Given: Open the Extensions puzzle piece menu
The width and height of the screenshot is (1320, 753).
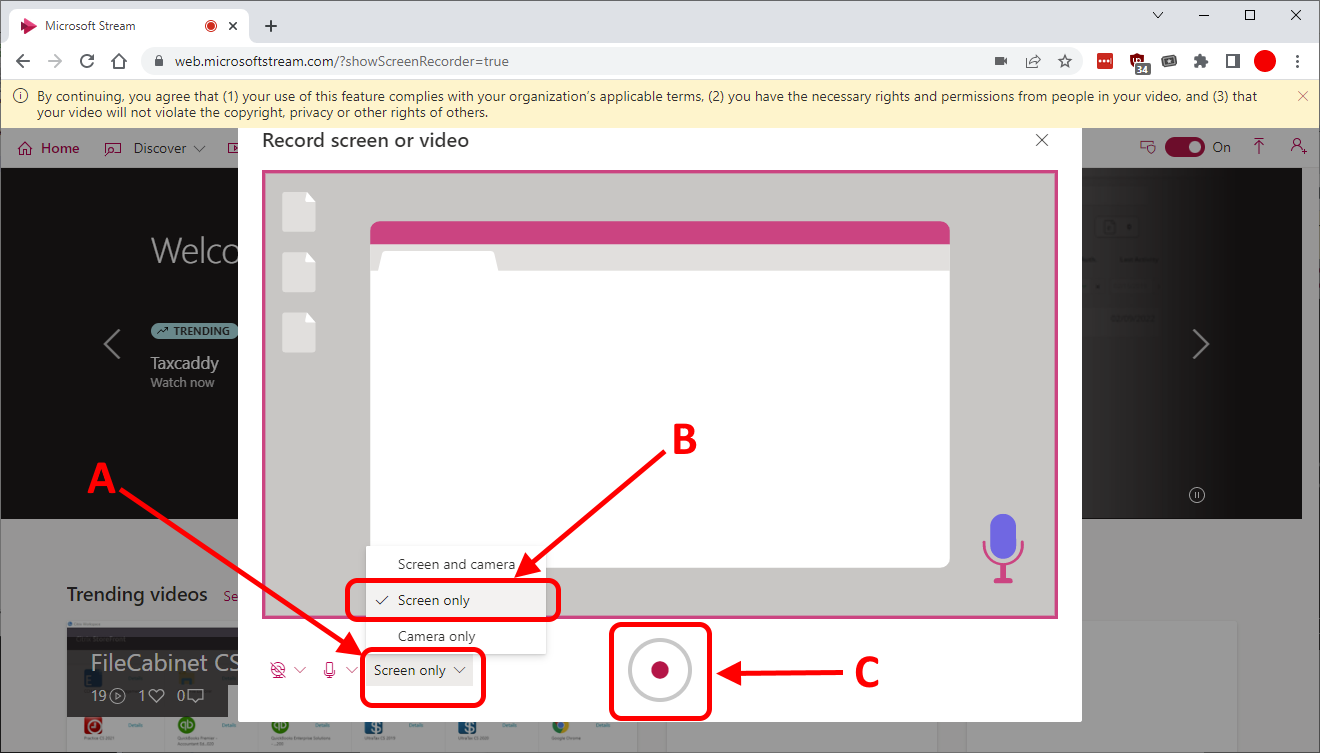Looking at the screenshot, I should tap(1201, 61).
